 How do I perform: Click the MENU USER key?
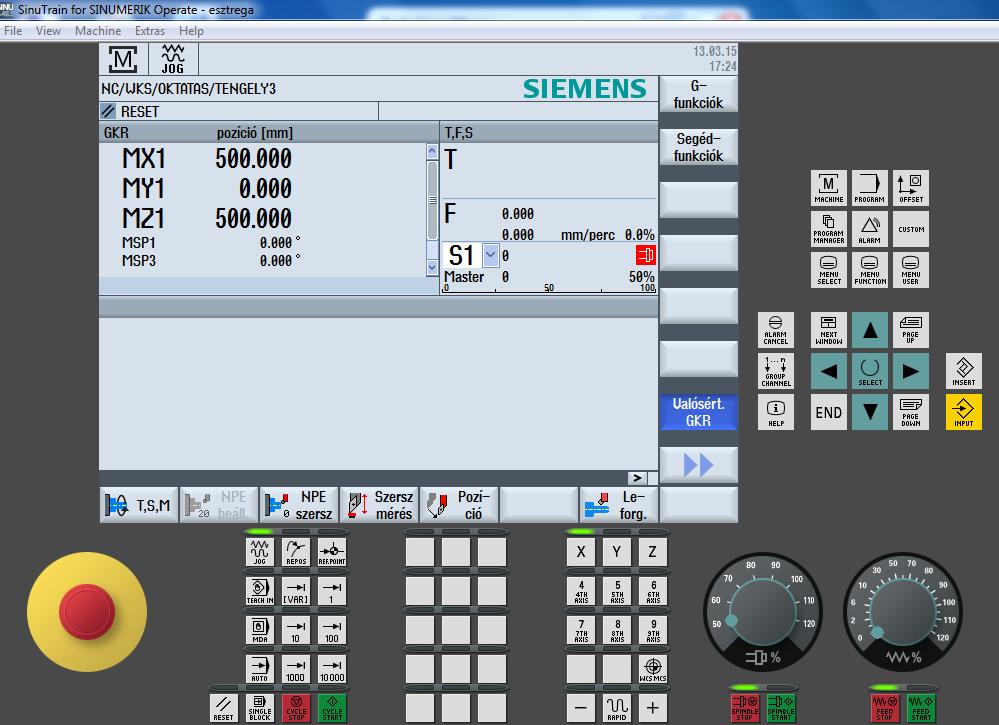tap(910, 270)
